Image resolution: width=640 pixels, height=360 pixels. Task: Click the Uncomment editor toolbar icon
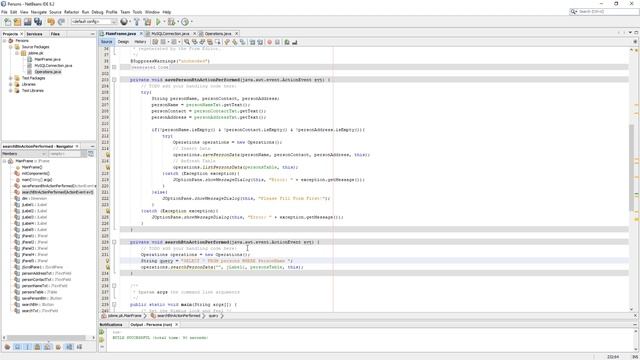(x=295, y=42)
